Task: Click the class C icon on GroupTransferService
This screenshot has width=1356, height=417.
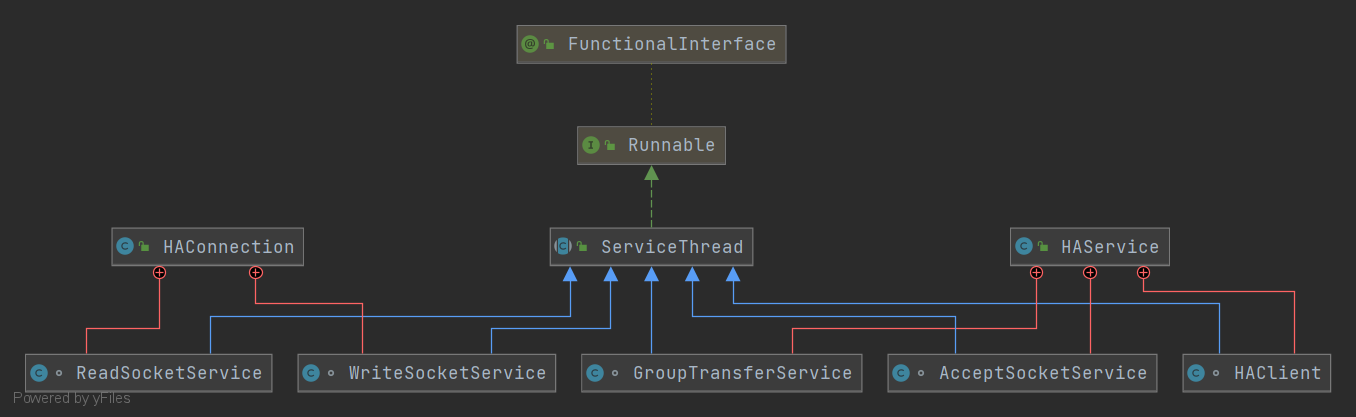Action: point(594,373)
